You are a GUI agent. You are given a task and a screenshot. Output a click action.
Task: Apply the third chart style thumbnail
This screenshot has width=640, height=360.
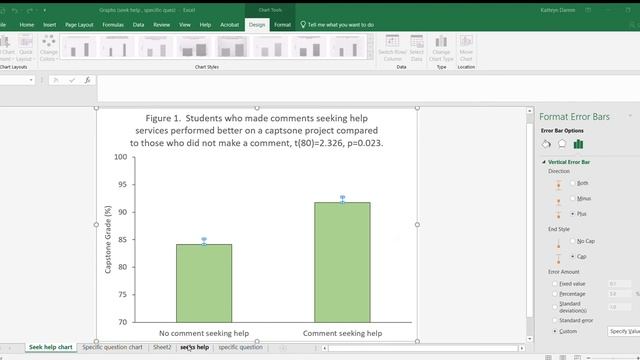156,47
